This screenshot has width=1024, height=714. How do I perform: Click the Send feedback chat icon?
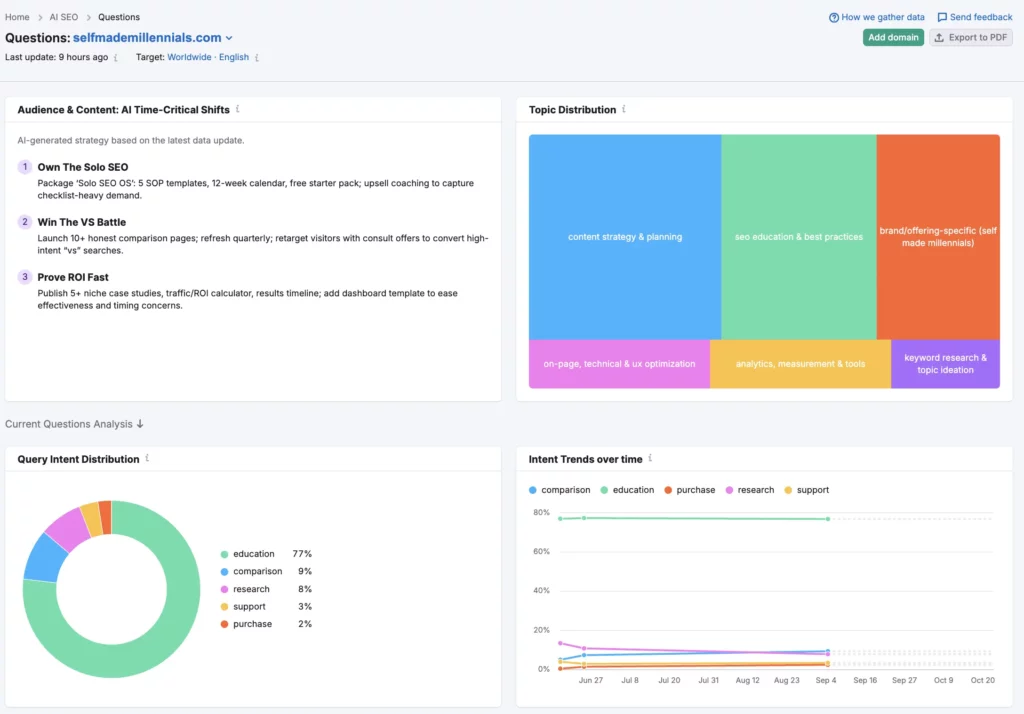(x=941, y=16)
